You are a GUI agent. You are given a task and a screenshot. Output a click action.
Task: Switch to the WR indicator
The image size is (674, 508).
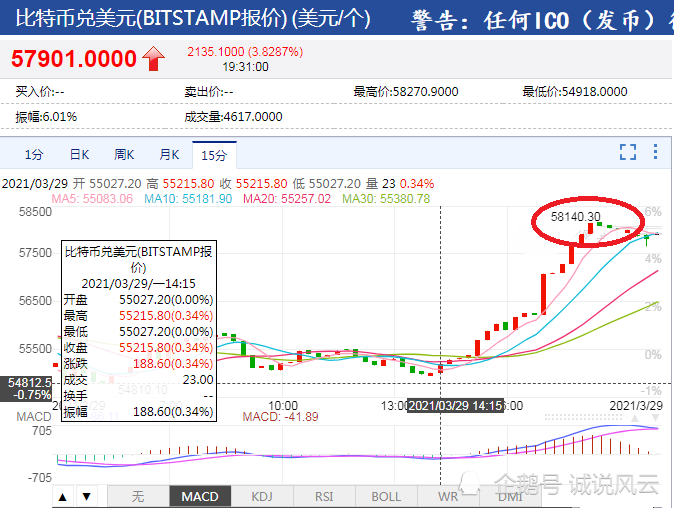[448, 497]
